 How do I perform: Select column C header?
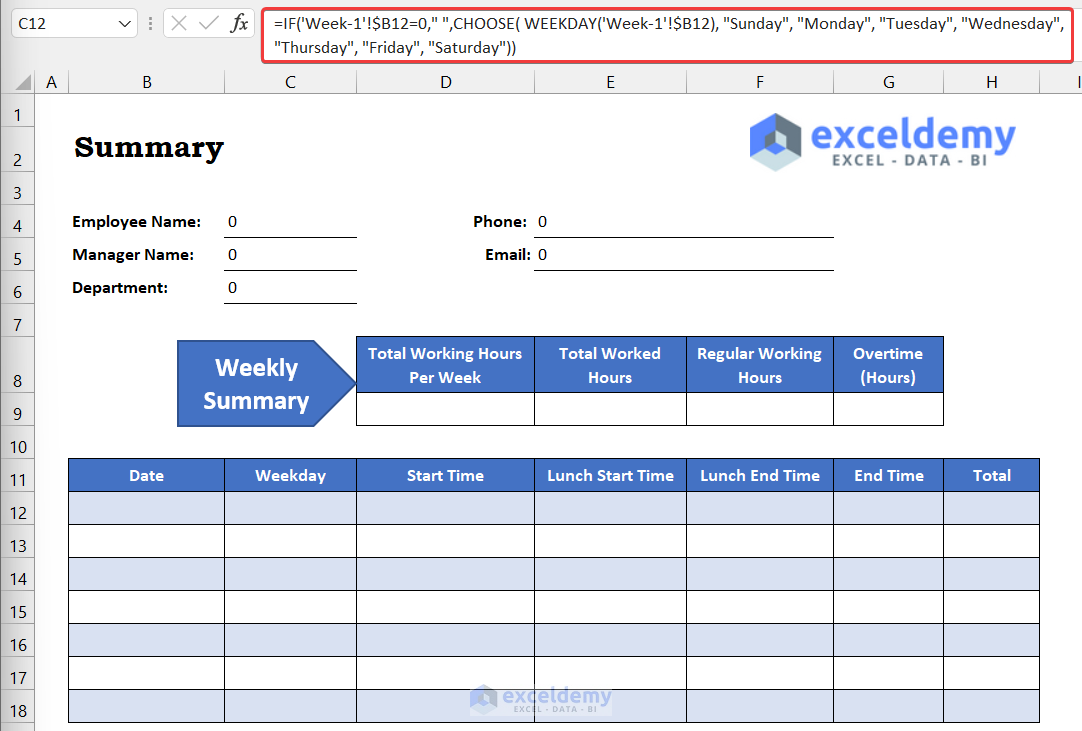coord(291,83)
